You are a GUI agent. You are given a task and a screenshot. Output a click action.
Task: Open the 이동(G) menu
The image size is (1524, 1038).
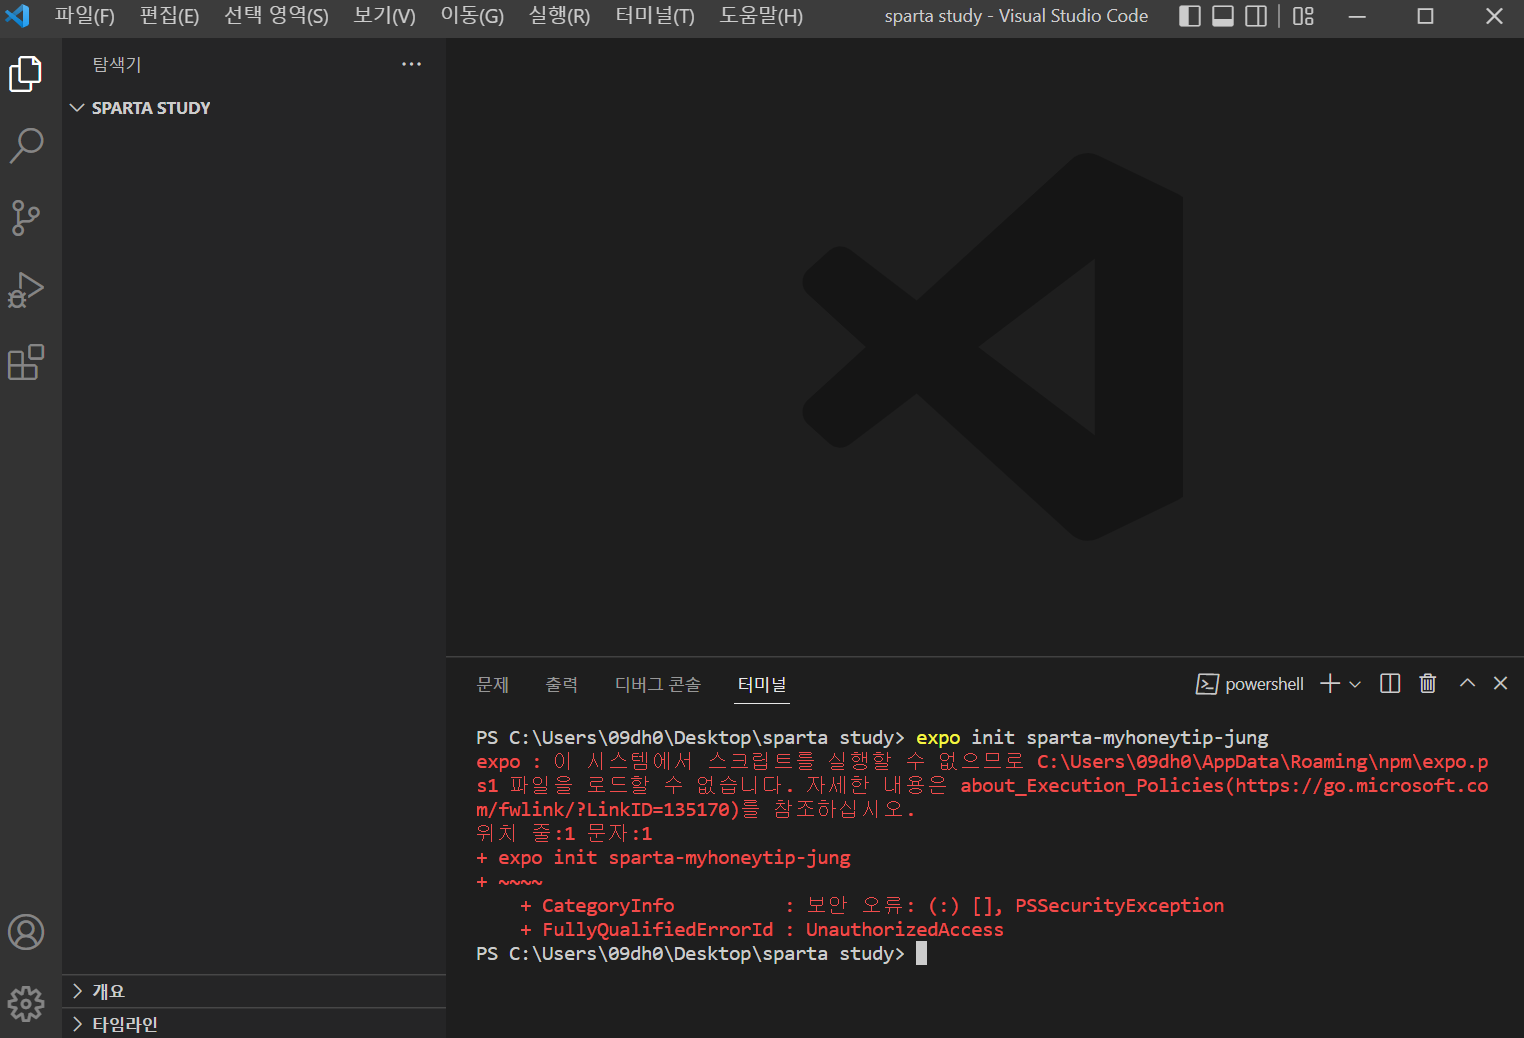(473, 16)
